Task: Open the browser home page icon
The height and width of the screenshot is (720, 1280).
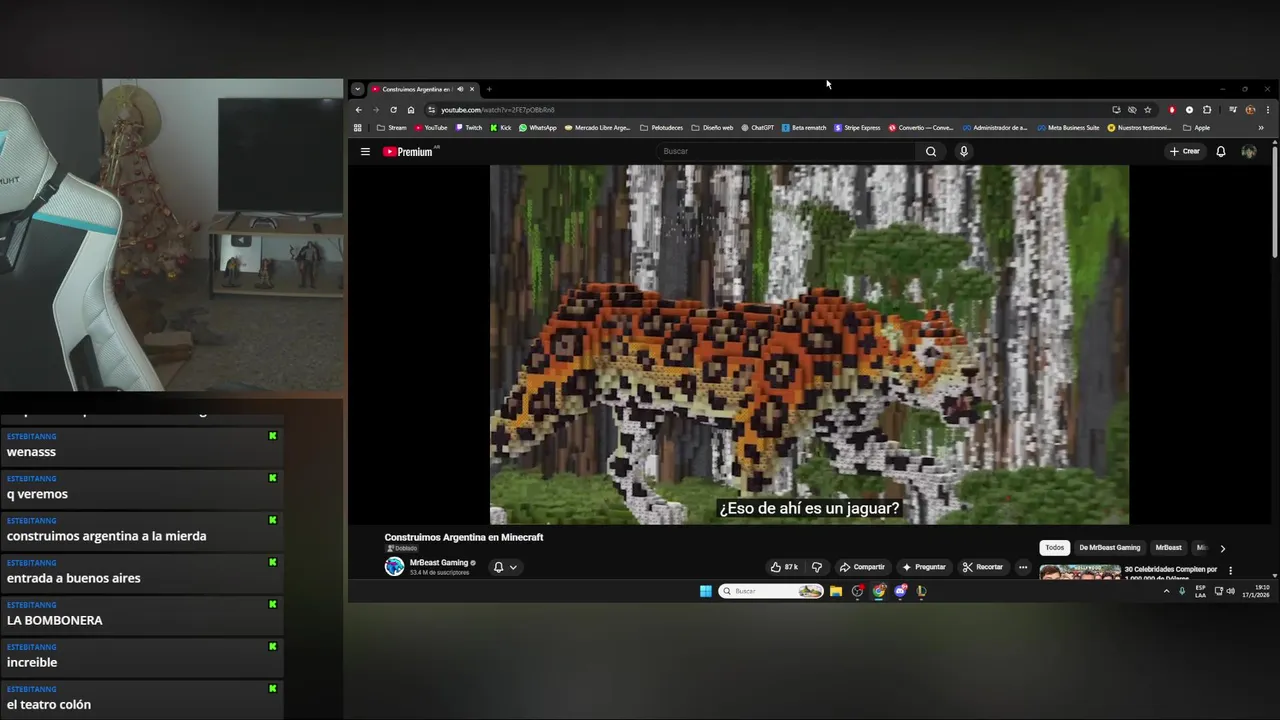Action: pyautogui.click(x=410, y=110)
